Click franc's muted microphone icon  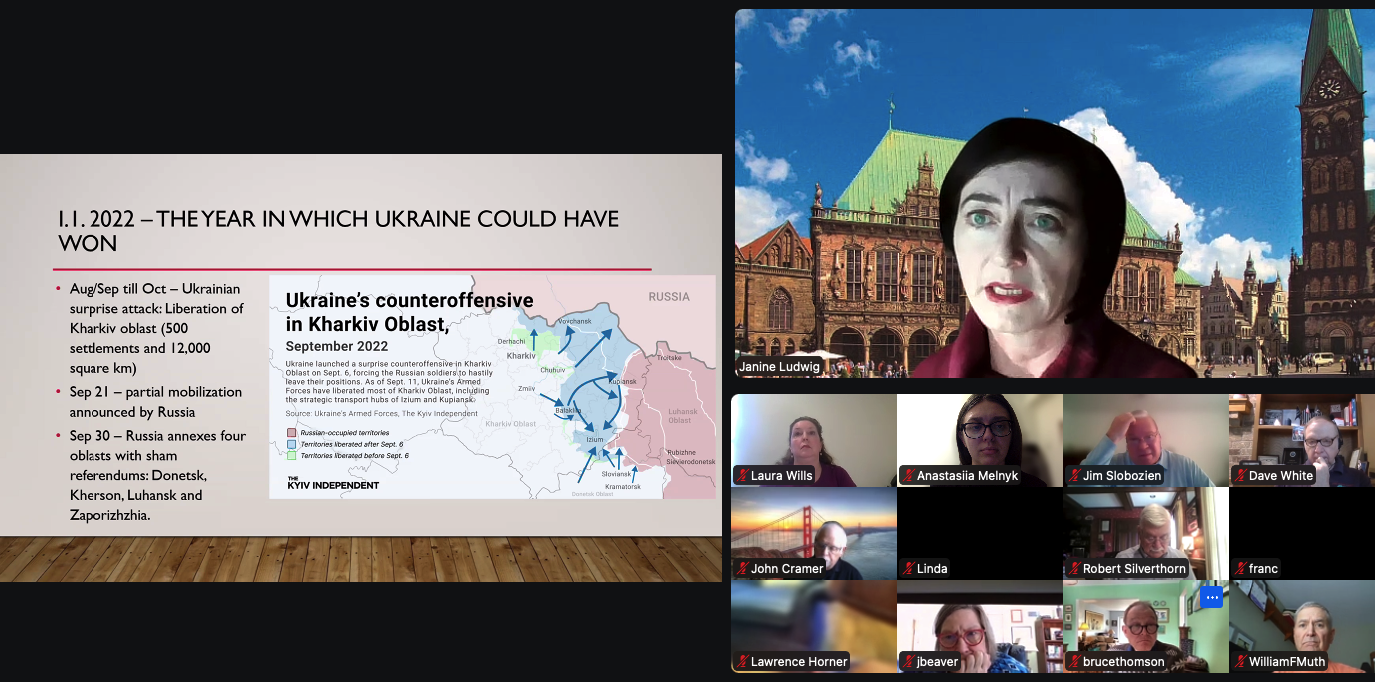[x=1241, y=569]
